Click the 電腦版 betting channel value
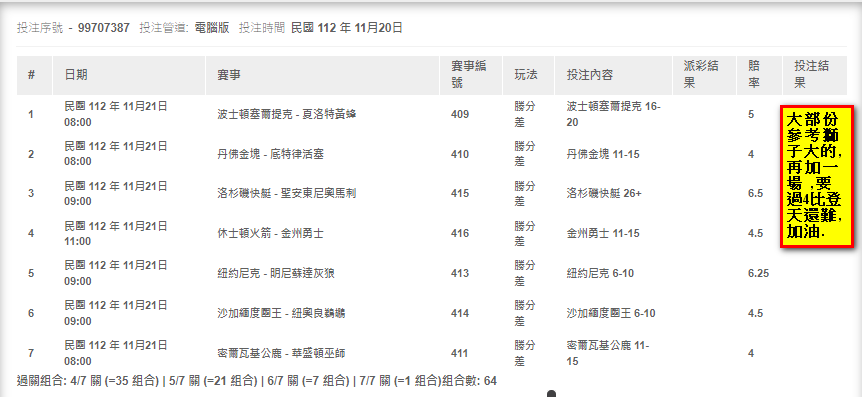Viewport: 862px width, 397px height. pos(212,27)
